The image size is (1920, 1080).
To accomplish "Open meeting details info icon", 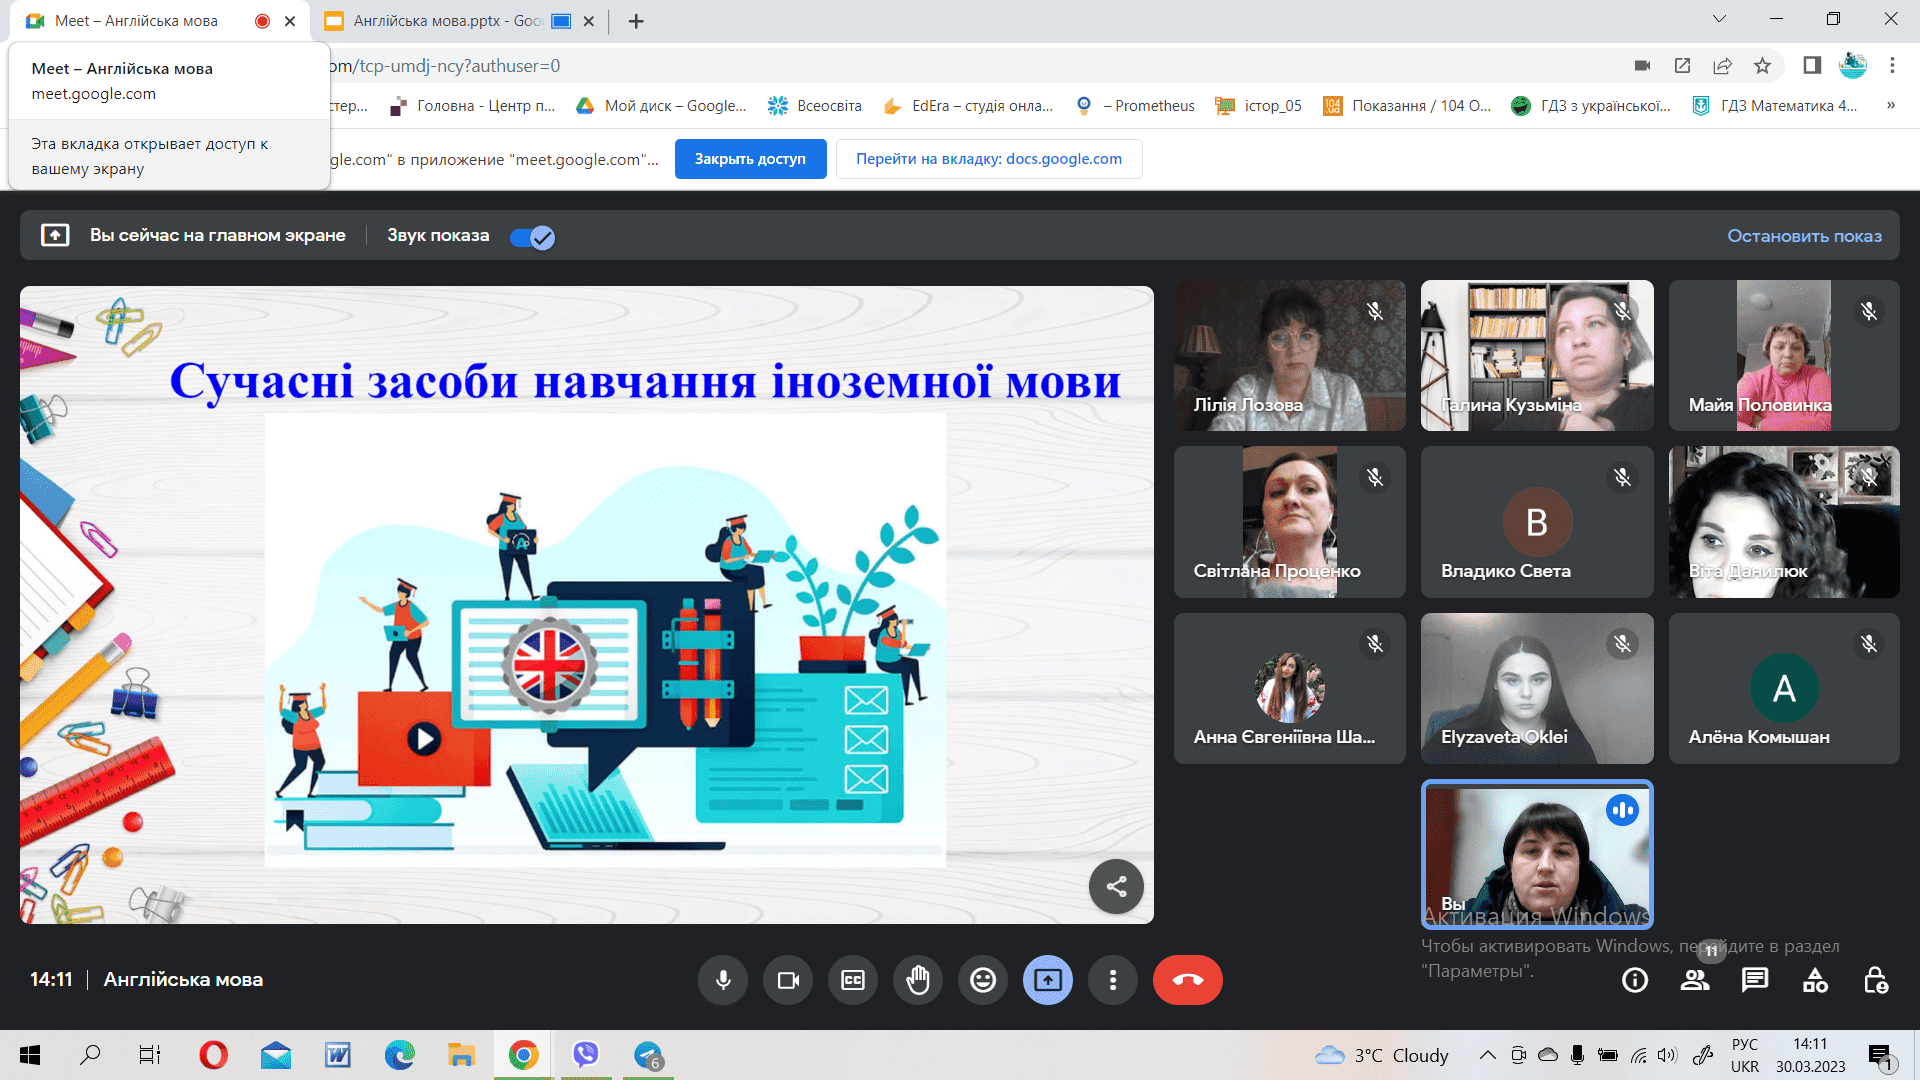I will tap(1635, 980).
